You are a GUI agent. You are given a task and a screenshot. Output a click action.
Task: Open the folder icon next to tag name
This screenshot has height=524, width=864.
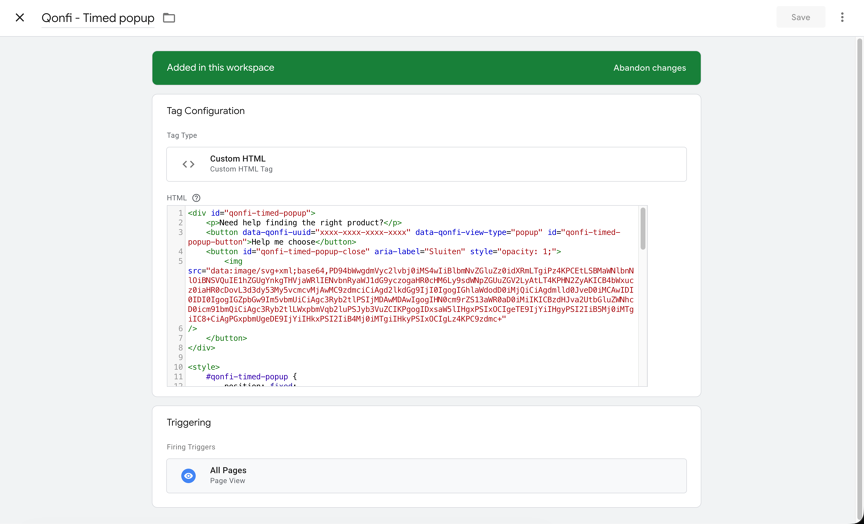point(169,18)
